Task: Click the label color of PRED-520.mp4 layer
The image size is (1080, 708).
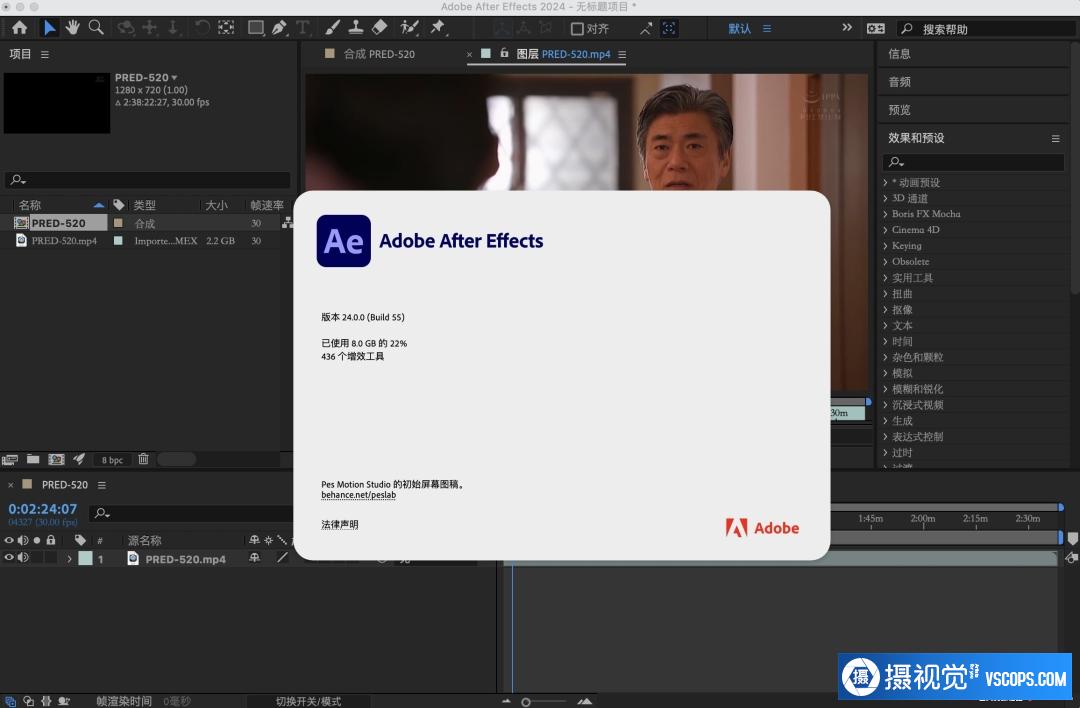Action: point(85,559)
